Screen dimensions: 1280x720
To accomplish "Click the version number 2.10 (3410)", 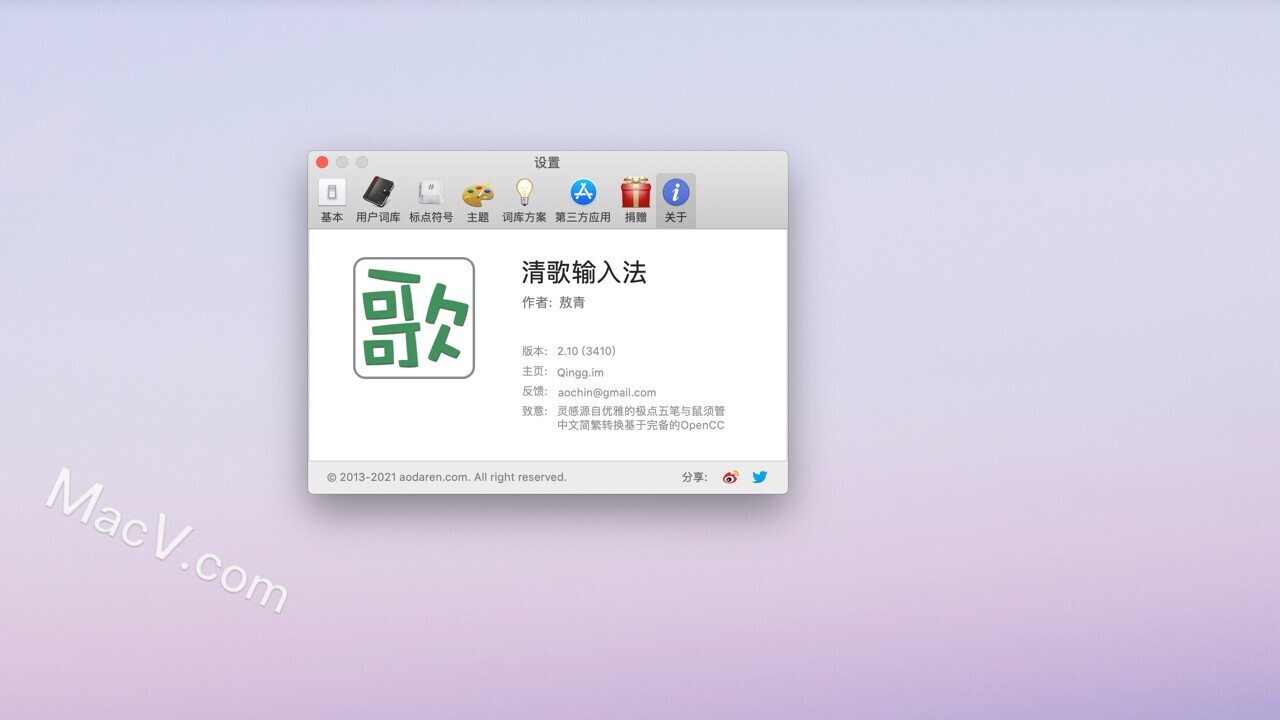I will (587, 351).
